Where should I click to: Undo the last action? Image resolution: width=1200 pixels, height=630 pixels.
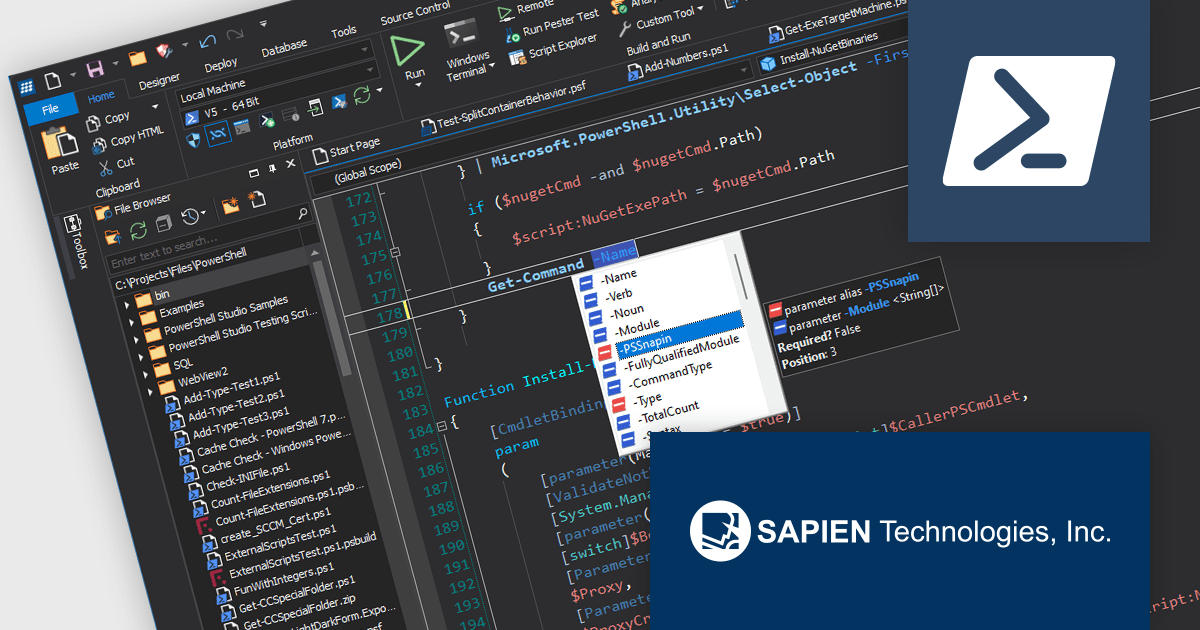tap(207, 38)
